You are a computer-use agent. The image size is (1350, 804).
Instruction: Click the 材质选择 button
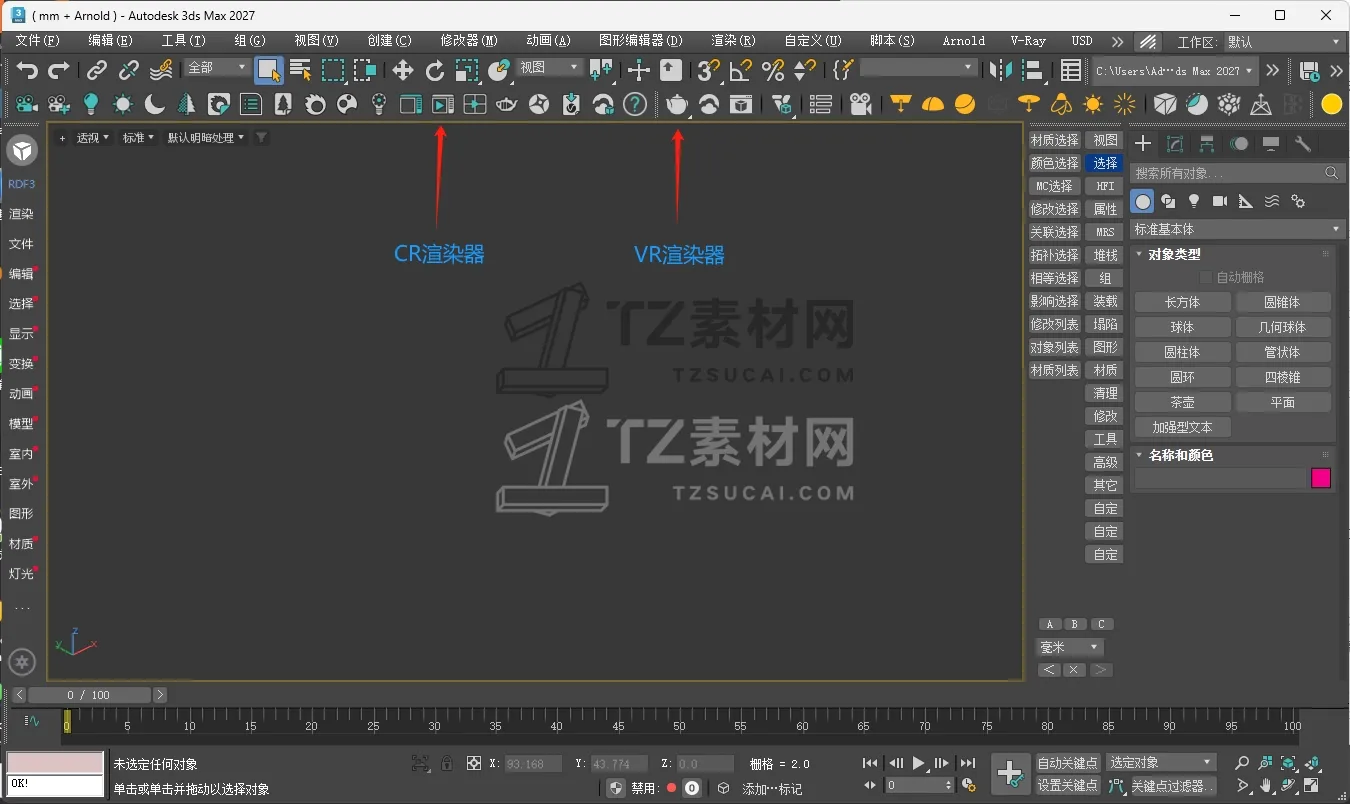tap(1055, 140)
